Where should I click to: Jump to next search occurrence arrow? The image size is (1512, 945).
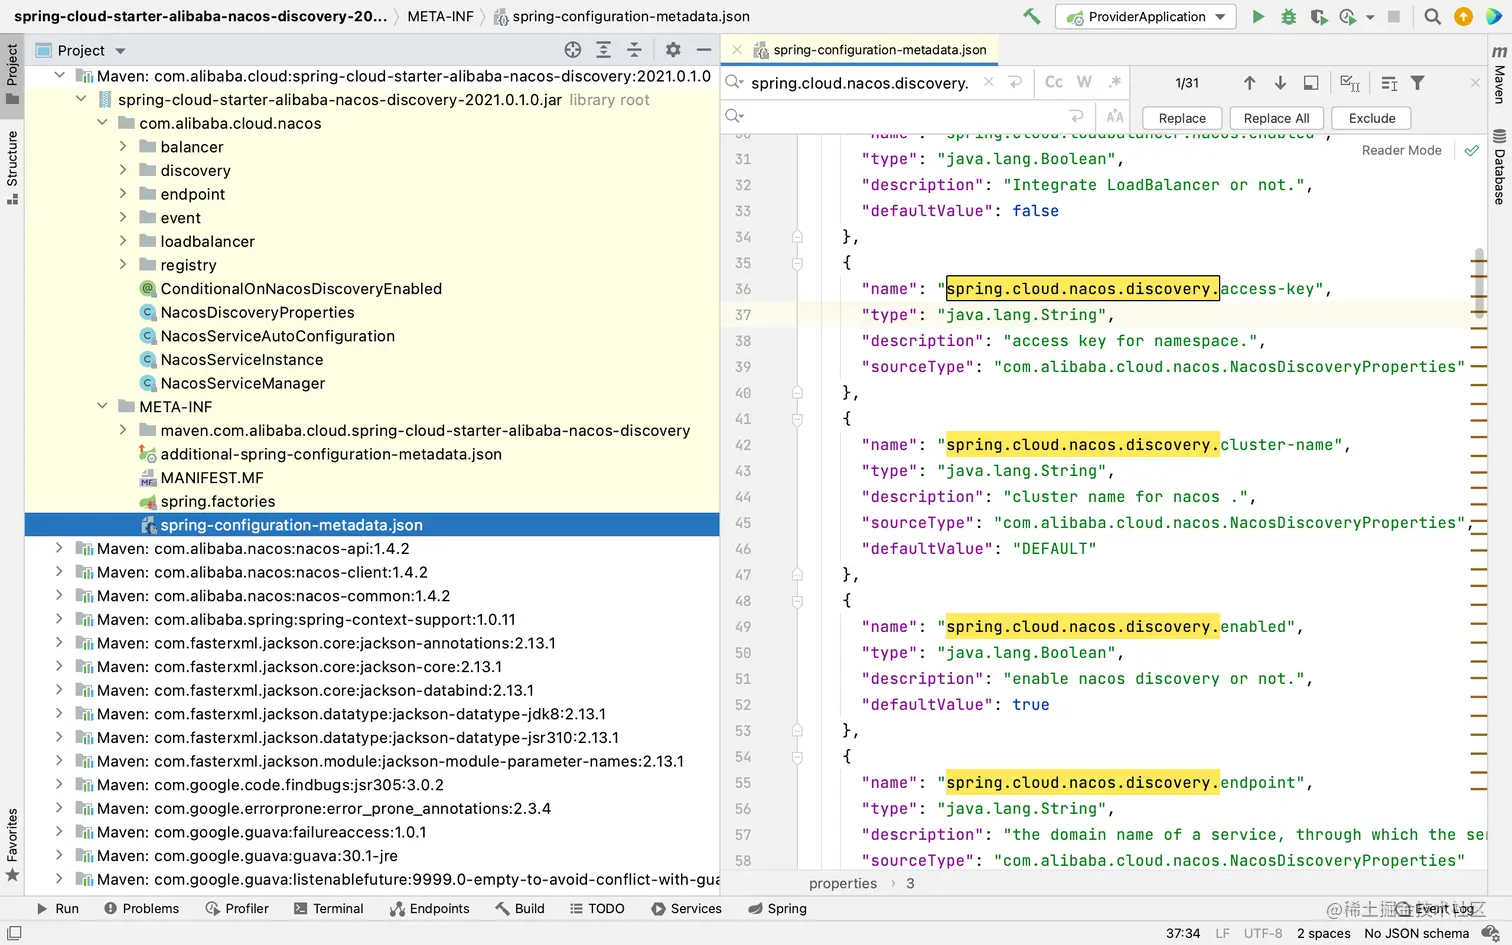click(x=1280, y=83)
